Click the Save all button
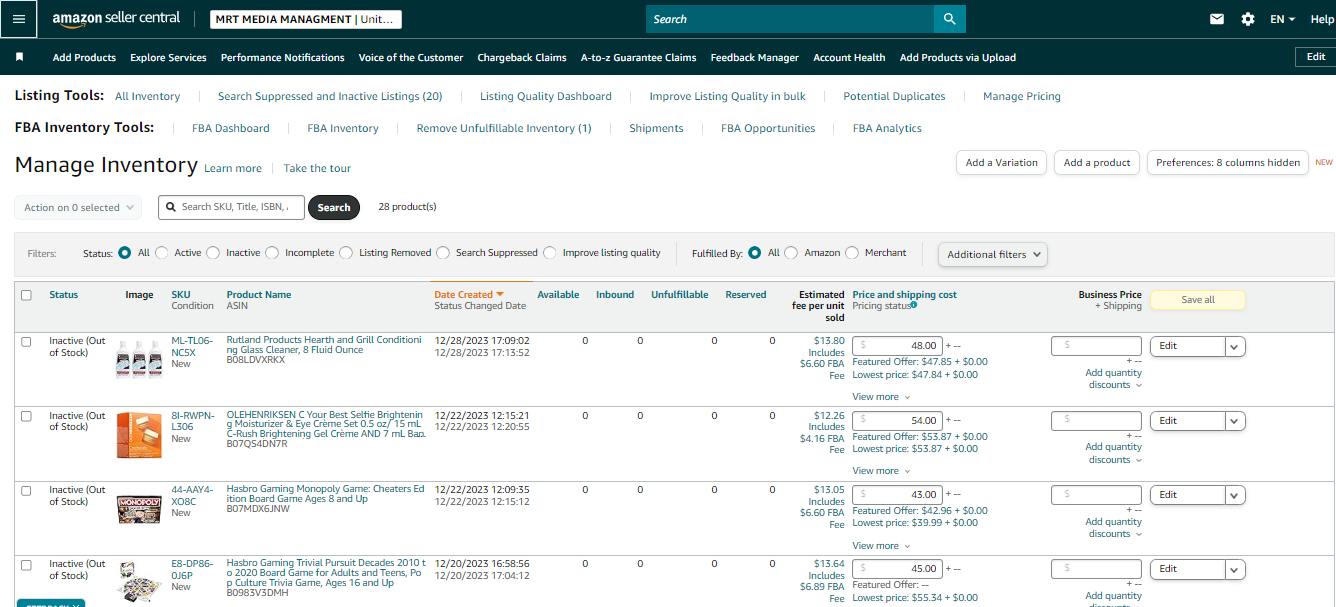Viewport: 1336px width, 607px height. click(x=1198, y=300)
